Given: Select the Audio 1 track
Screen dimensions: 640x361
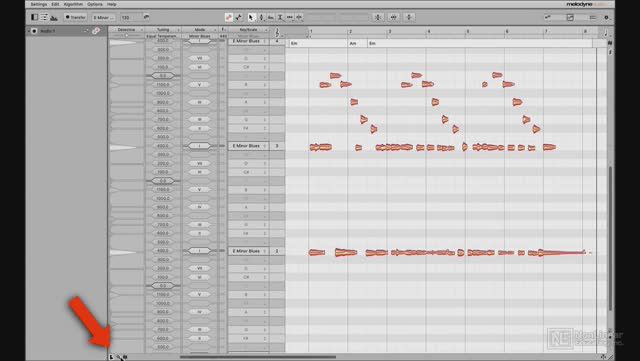Looking at the screenshot, I should tap(67, 31).
